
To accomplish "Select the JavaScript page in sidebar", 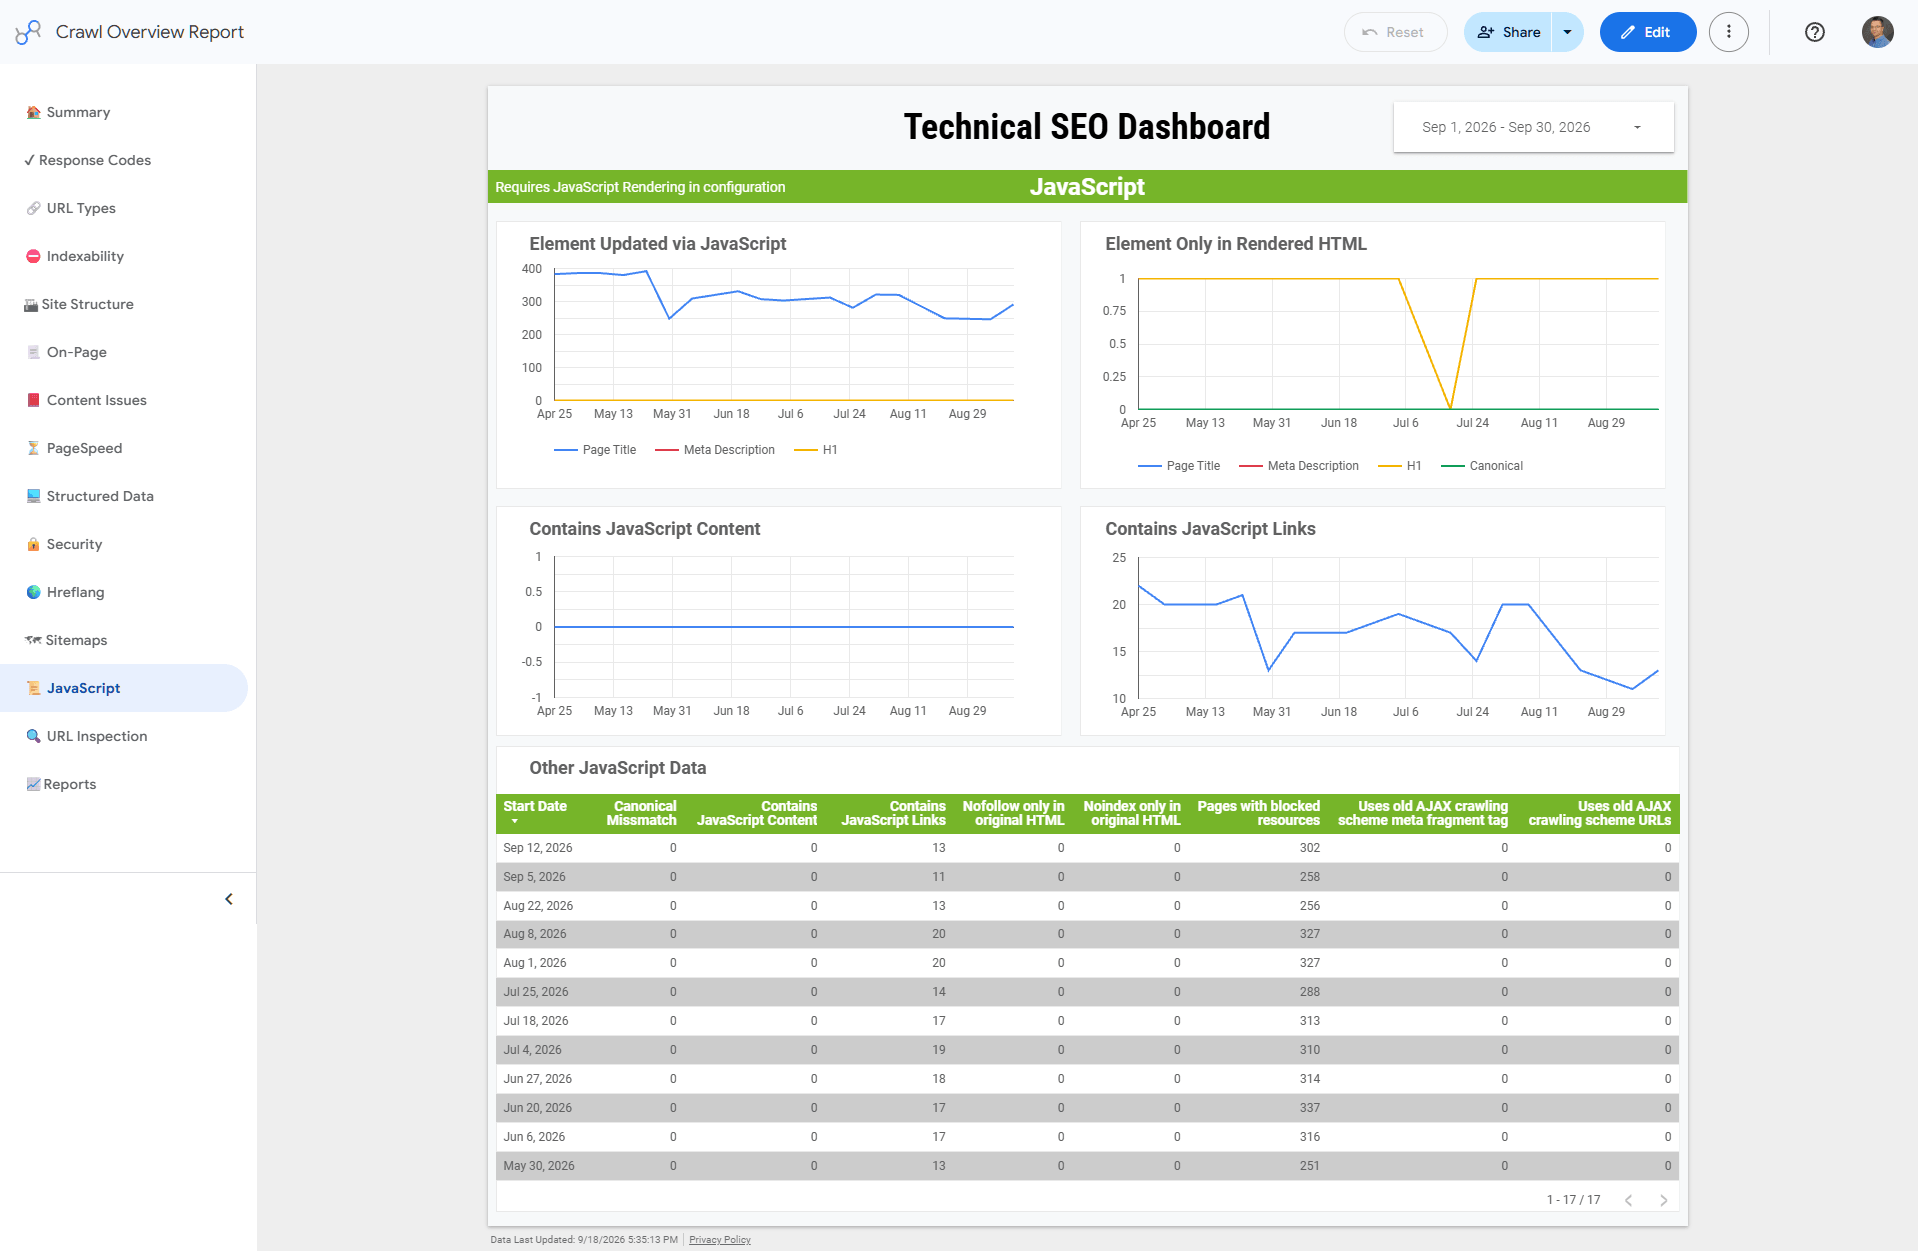I will click(124, 688).
